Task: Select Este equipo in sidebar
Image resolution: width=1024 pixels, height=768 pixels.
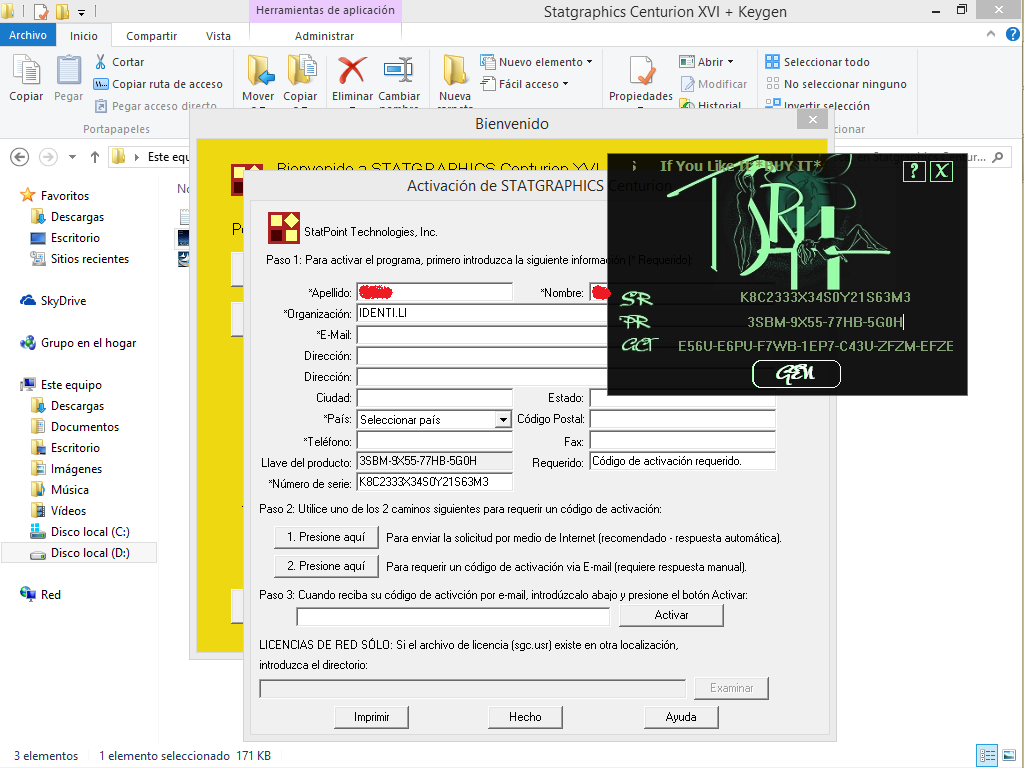Action: [61, 385]
